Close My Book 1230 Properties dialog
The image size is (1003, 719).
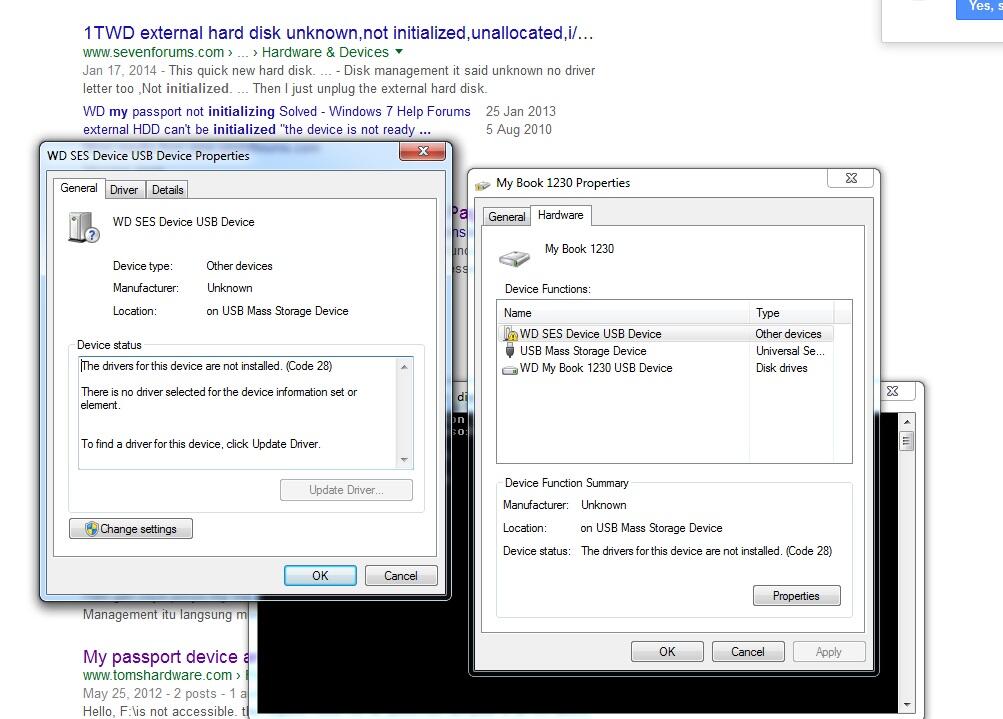click(851, 178)
